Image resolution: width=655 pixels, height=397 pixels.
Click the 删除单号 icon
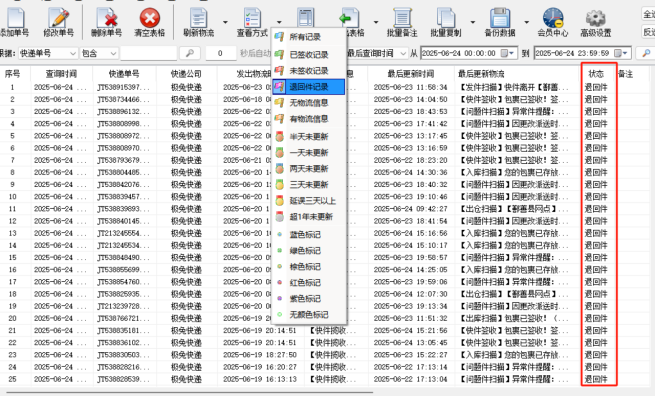coord(107,19)
